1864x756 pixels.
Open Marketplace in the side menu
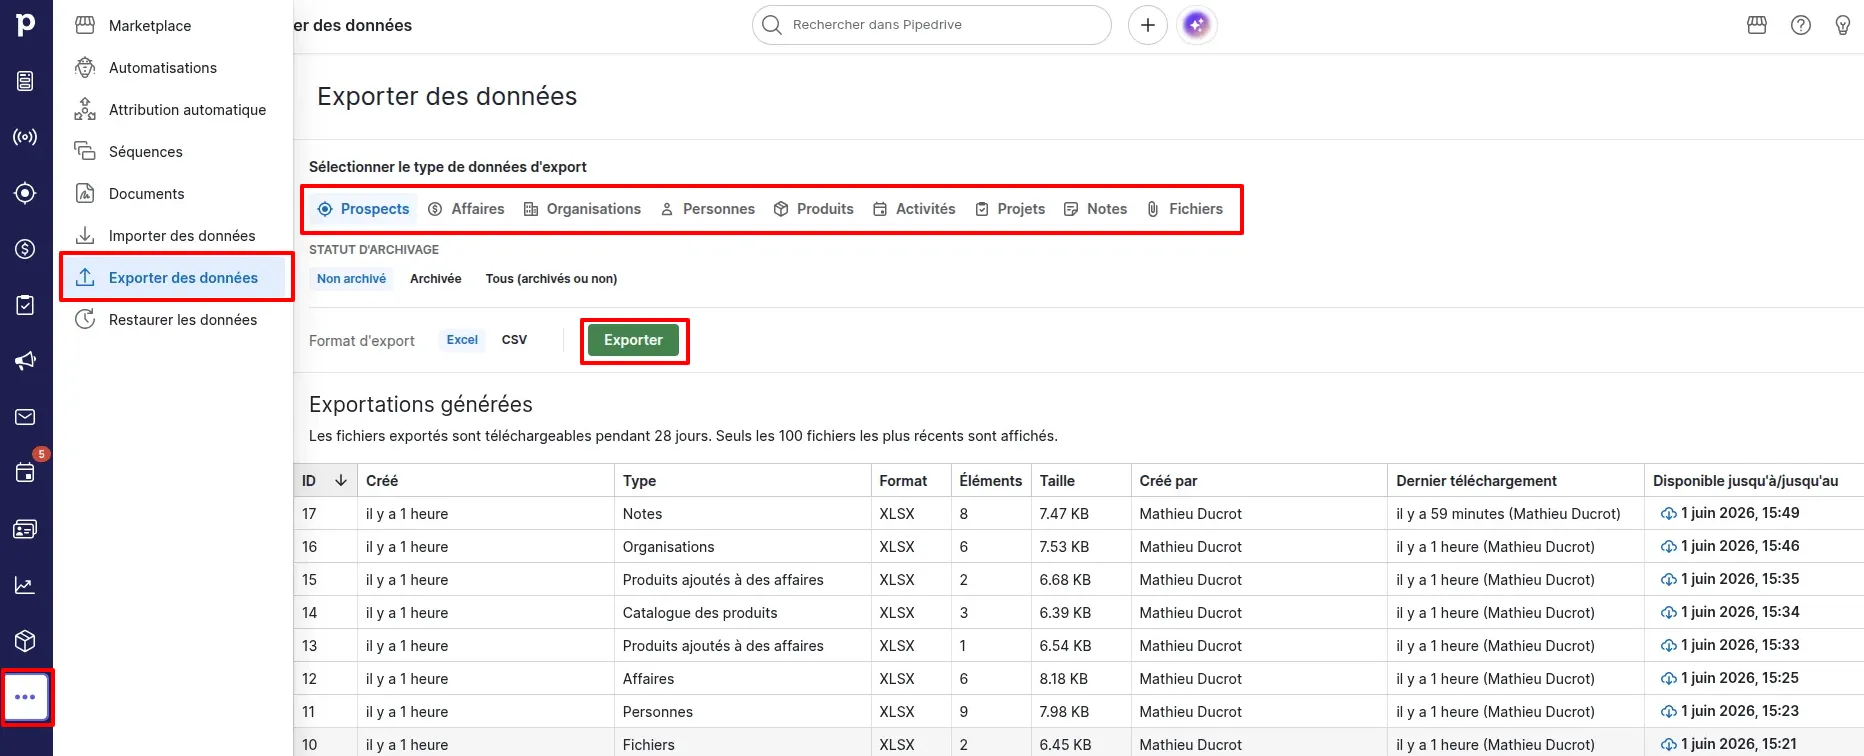[174, 26]
